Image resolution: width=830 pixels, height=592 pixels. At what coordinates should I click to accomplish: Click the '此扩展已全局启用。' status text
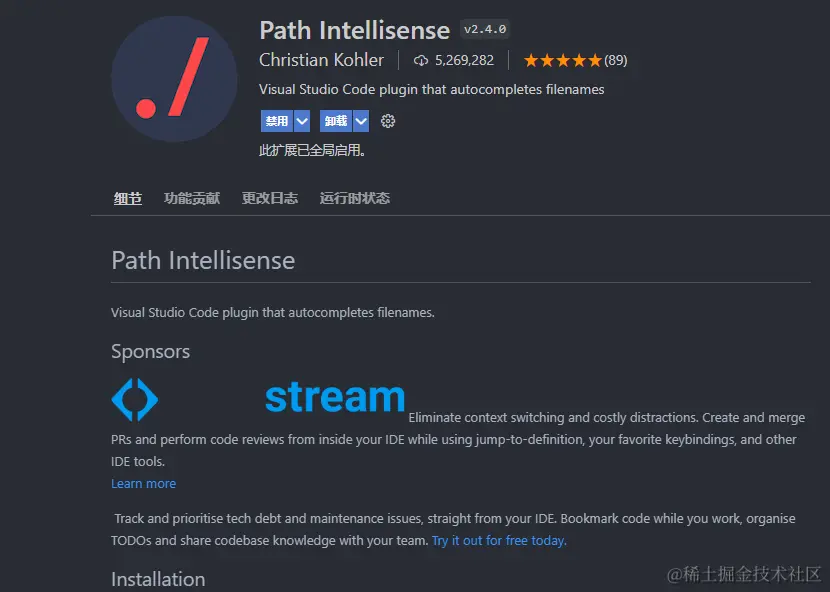[312, 150]
